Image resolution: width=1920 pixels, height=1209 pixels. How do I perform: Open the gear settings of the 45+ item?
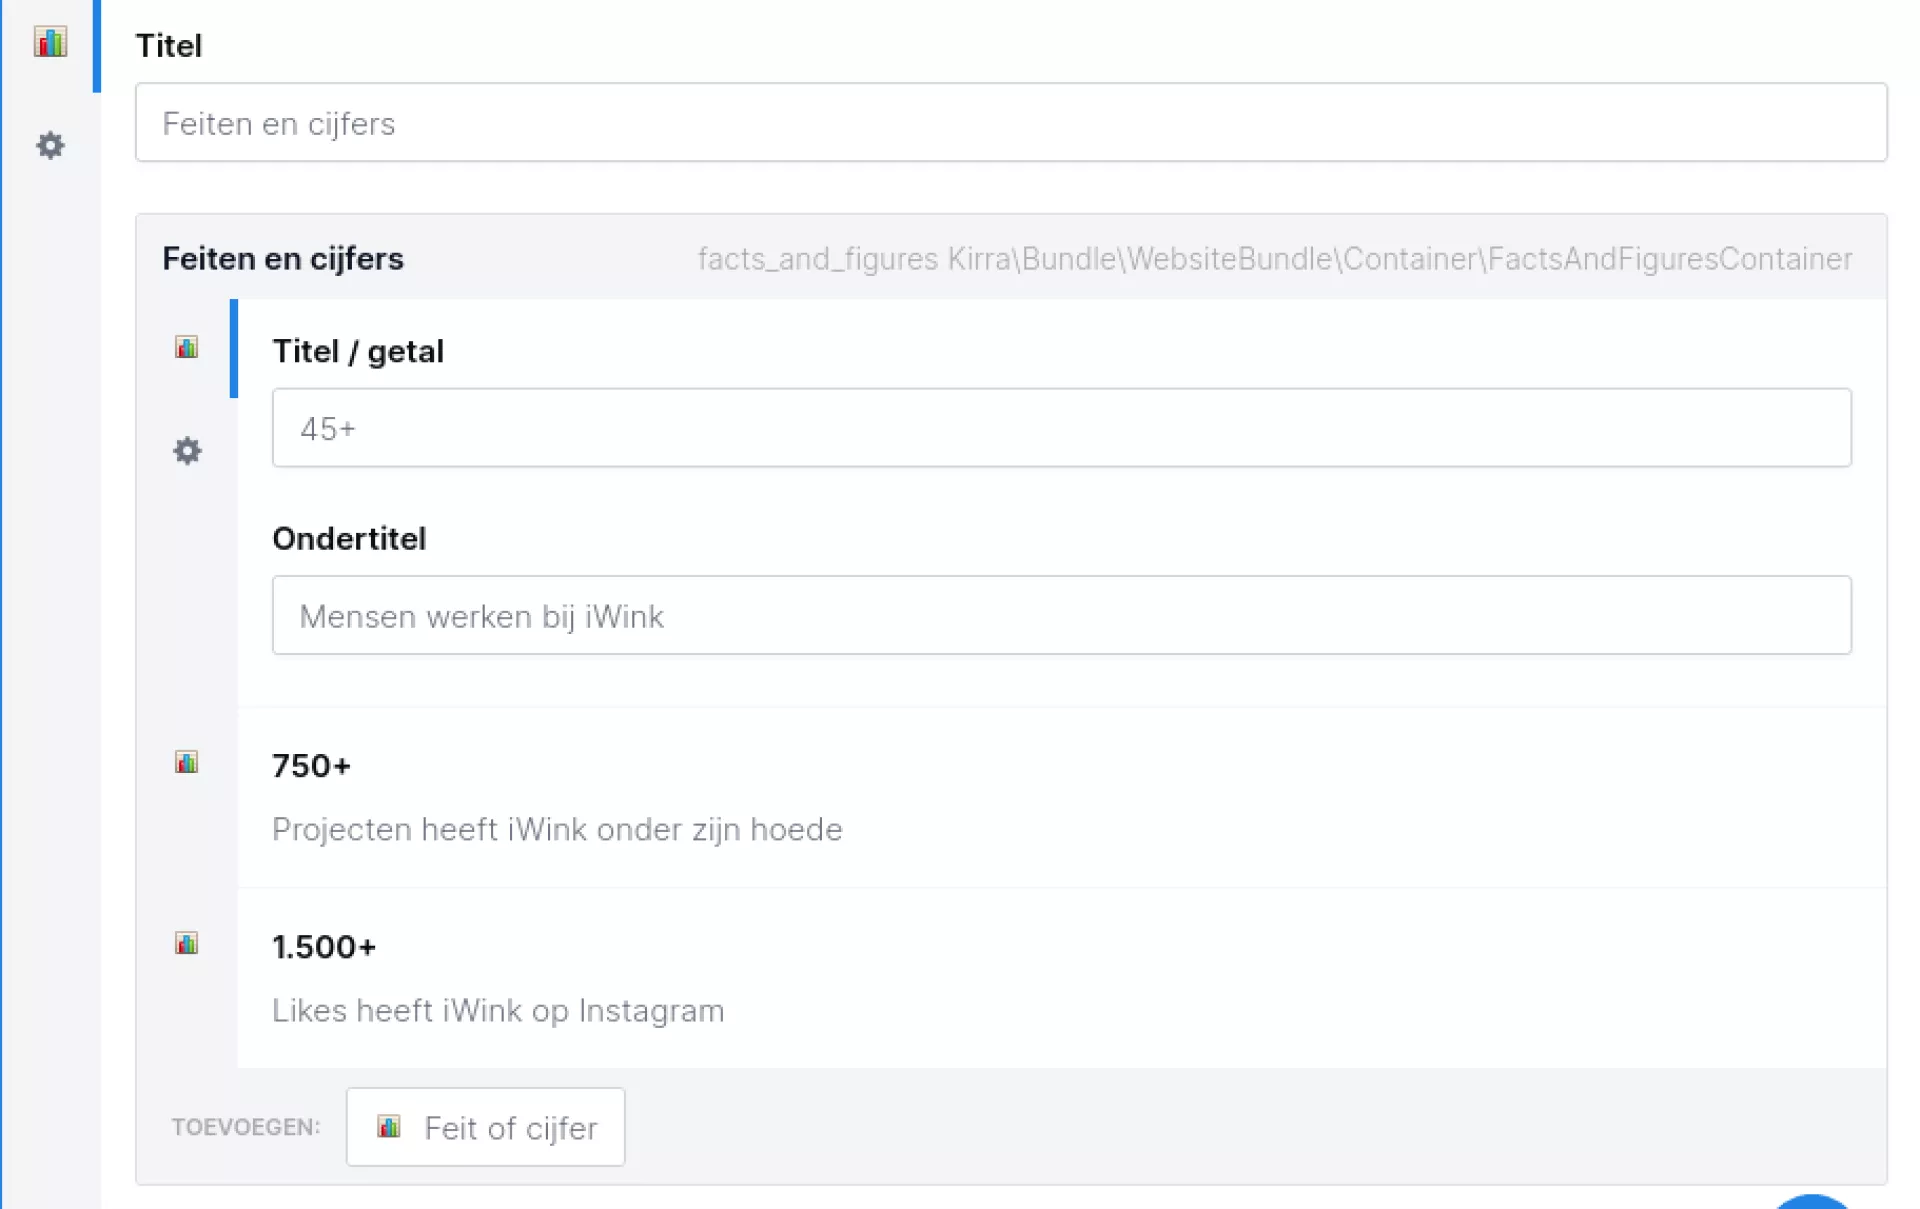click(x=187, y=451)
